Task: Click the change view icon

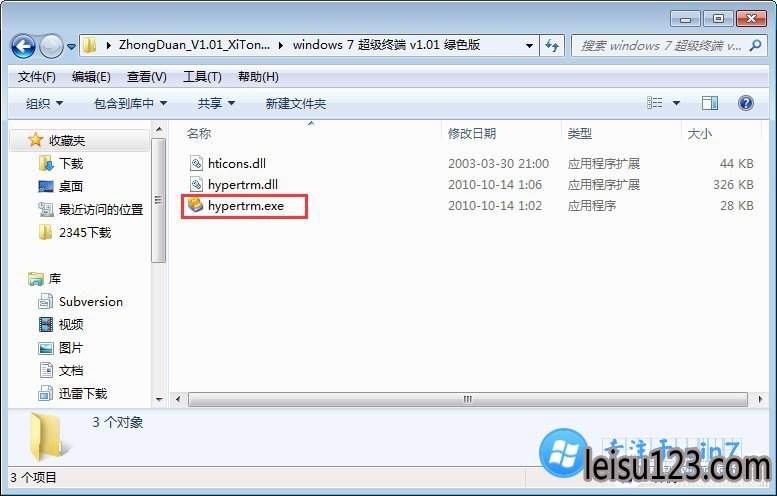Action: (x=654, y=103)
